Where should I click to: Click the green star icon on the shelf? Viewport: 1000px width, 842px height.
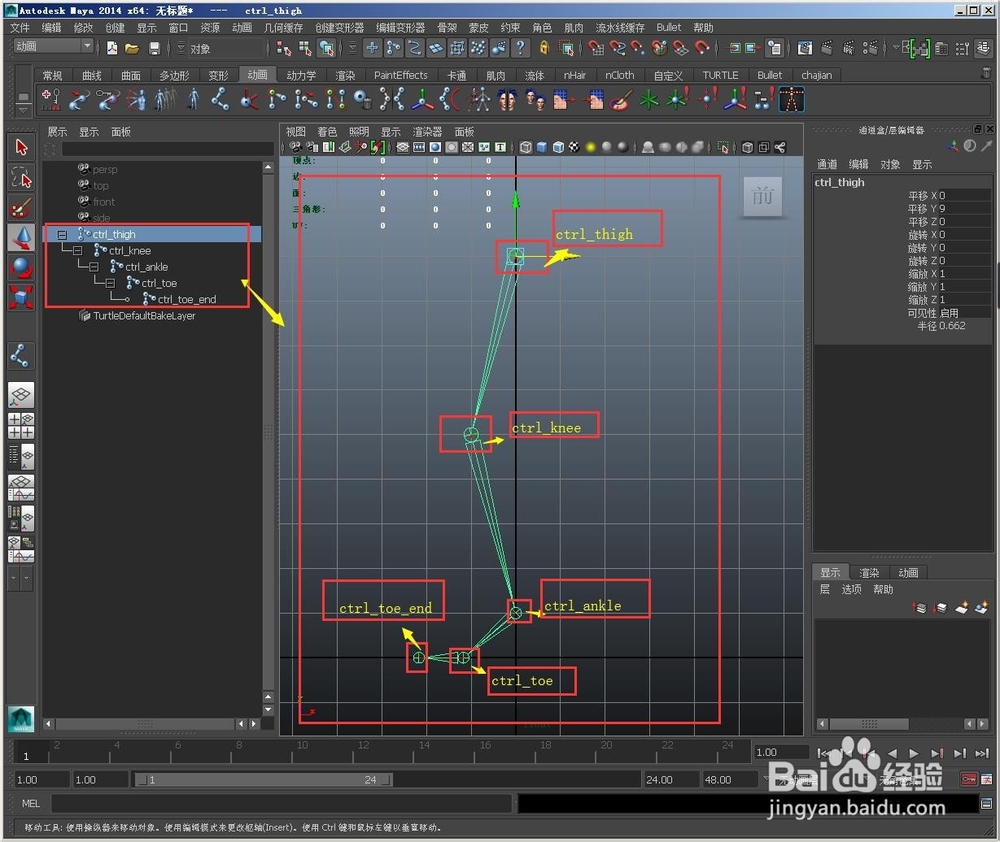(x=649, y=100)
